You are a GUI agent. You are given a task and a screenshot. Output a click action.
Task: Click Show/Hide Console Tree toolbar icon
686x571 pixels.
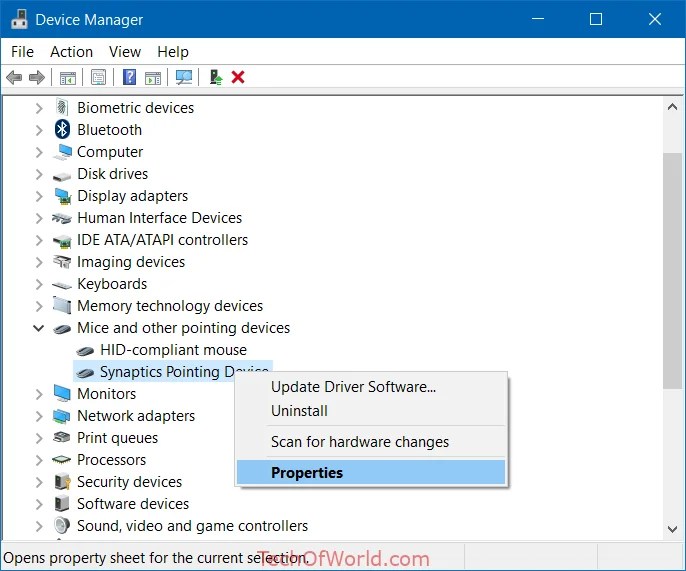click(x=68, y=78)
